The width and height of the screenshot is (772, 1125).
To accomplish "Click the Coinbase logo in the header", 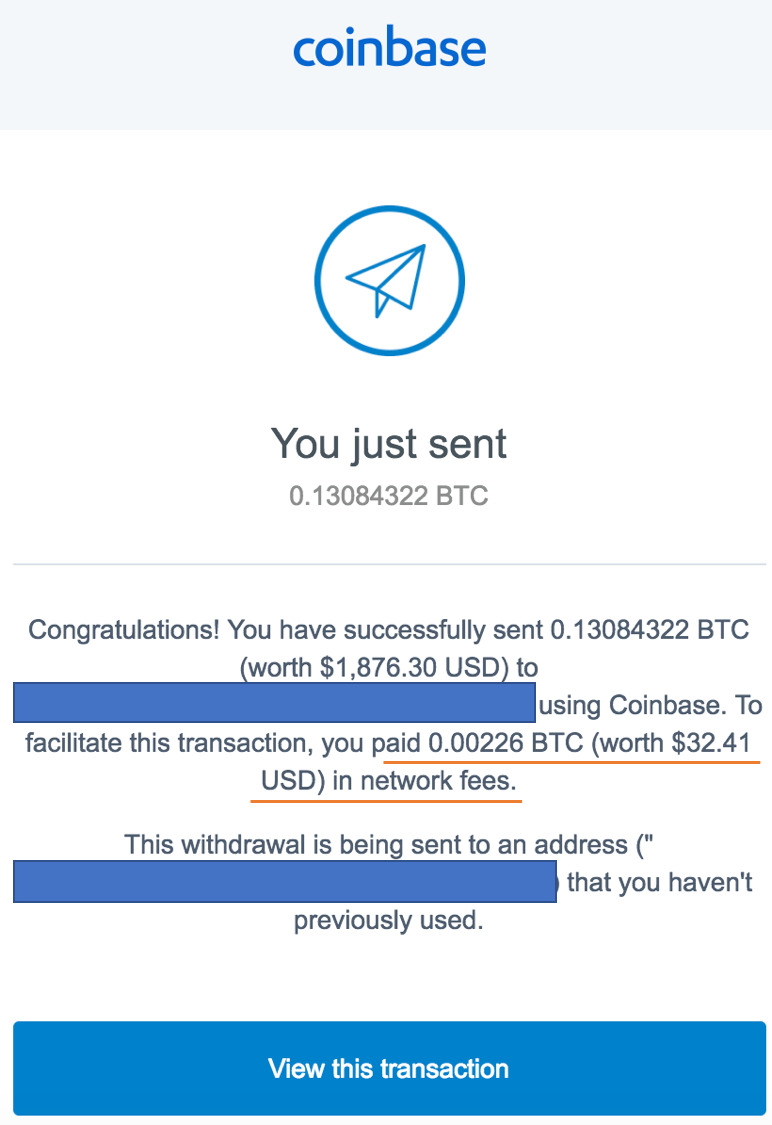I will (x=389, y=49).
